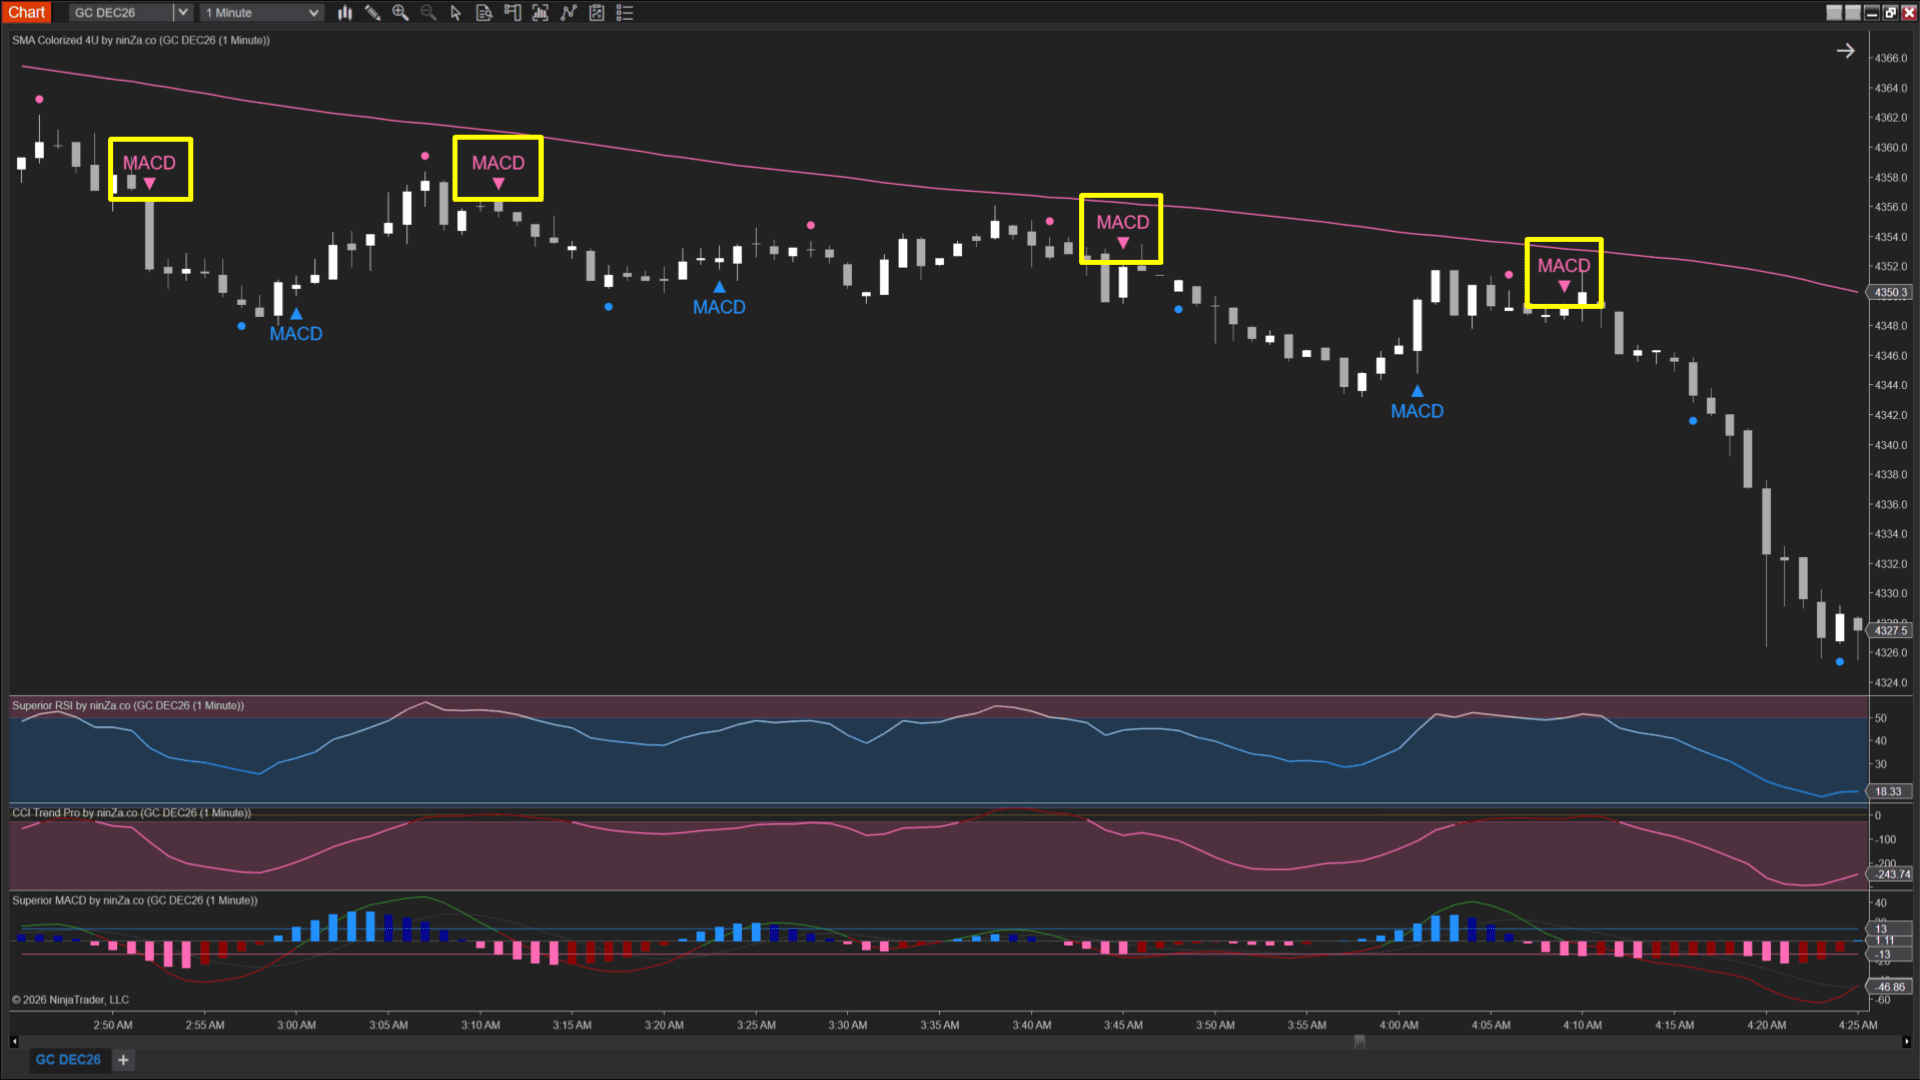Click the blue MACD signal near 3:23 AM
Image resolution: width=1920 pixels, height=1080 pixels.
tap(719, 300)
